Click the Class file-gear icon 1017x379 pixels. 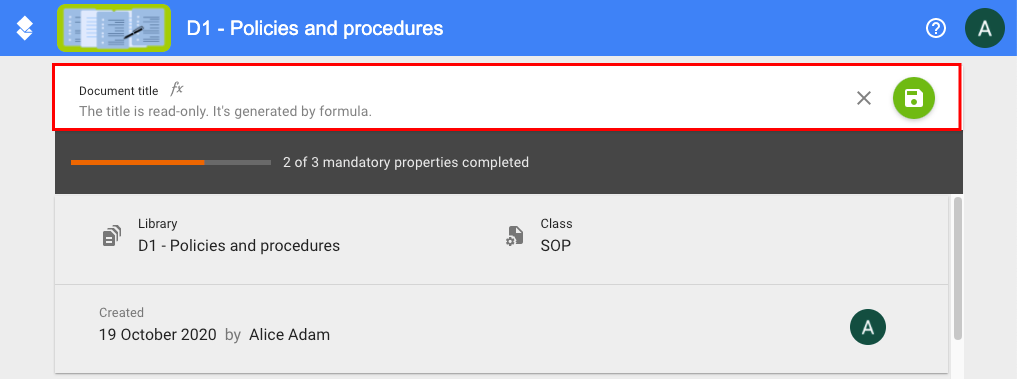pos(514,236)
